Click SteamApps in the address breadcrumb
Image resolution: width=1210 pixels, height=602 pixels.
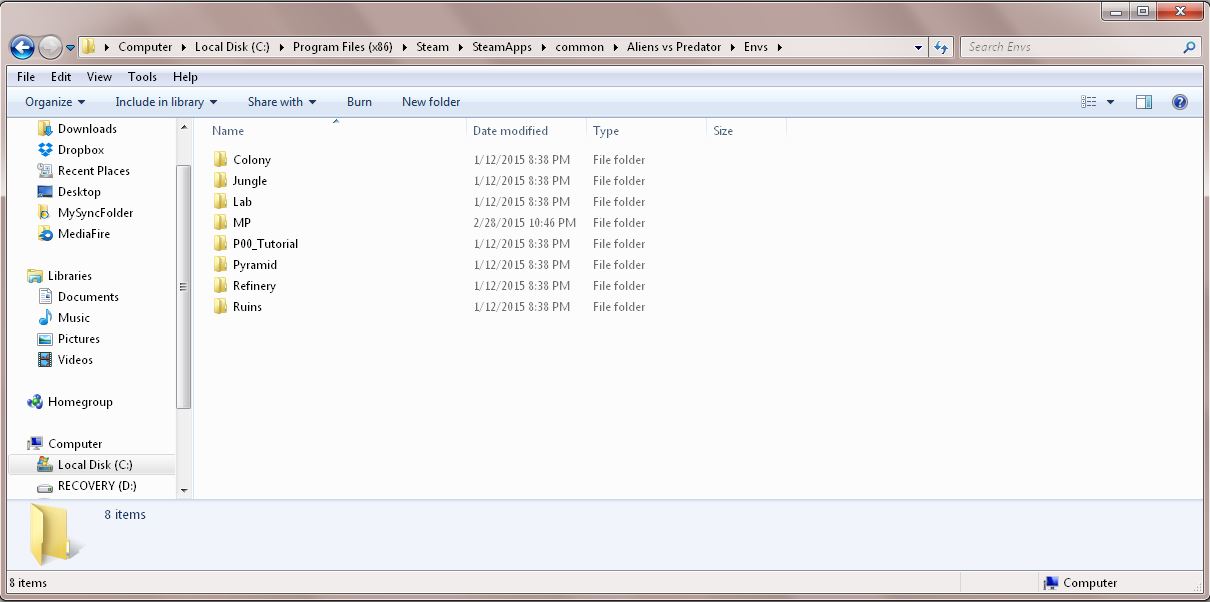point(502,47)
